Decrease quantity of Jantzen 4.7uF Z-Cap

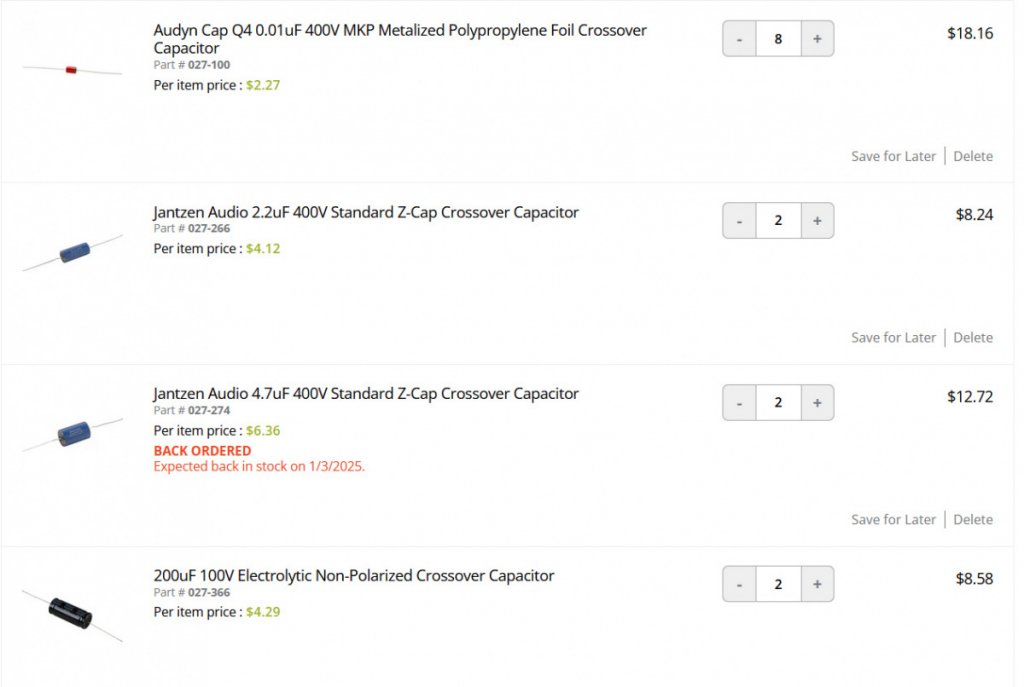tap(739, 402)
